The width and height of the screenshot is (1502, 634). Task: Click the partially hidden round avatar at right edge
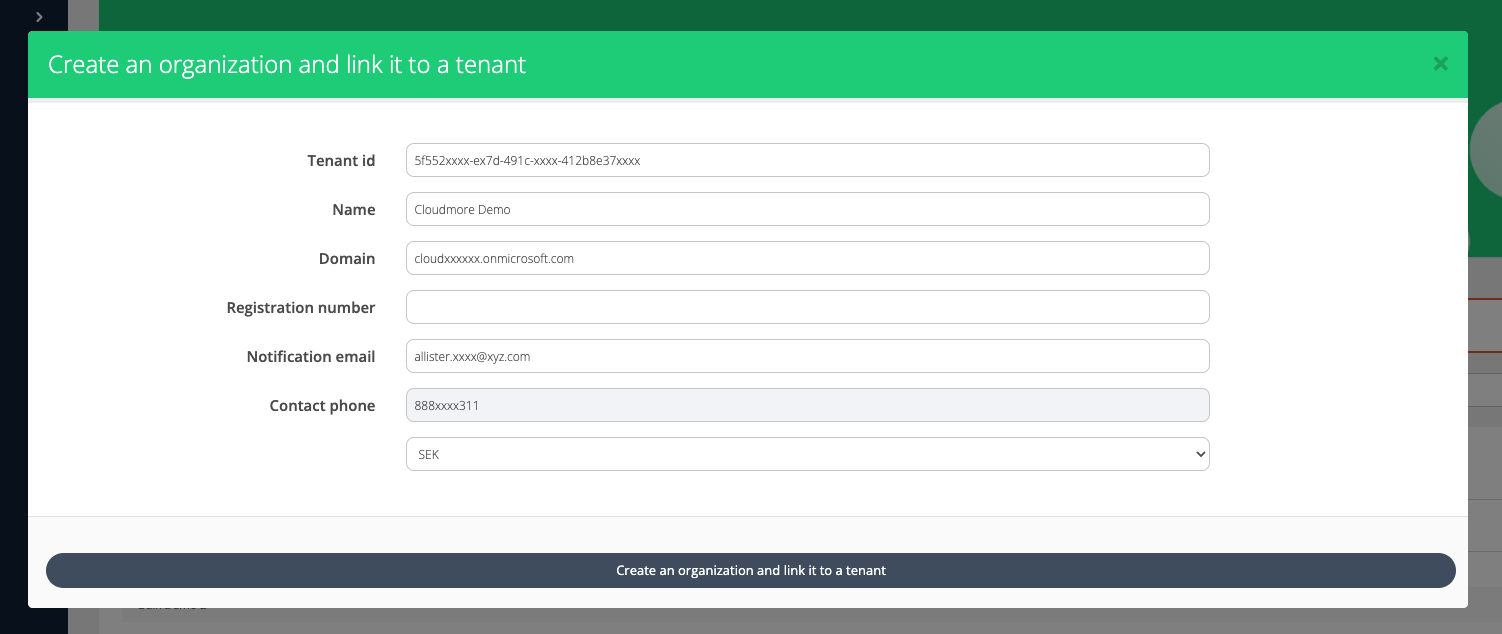point(1486,150)
